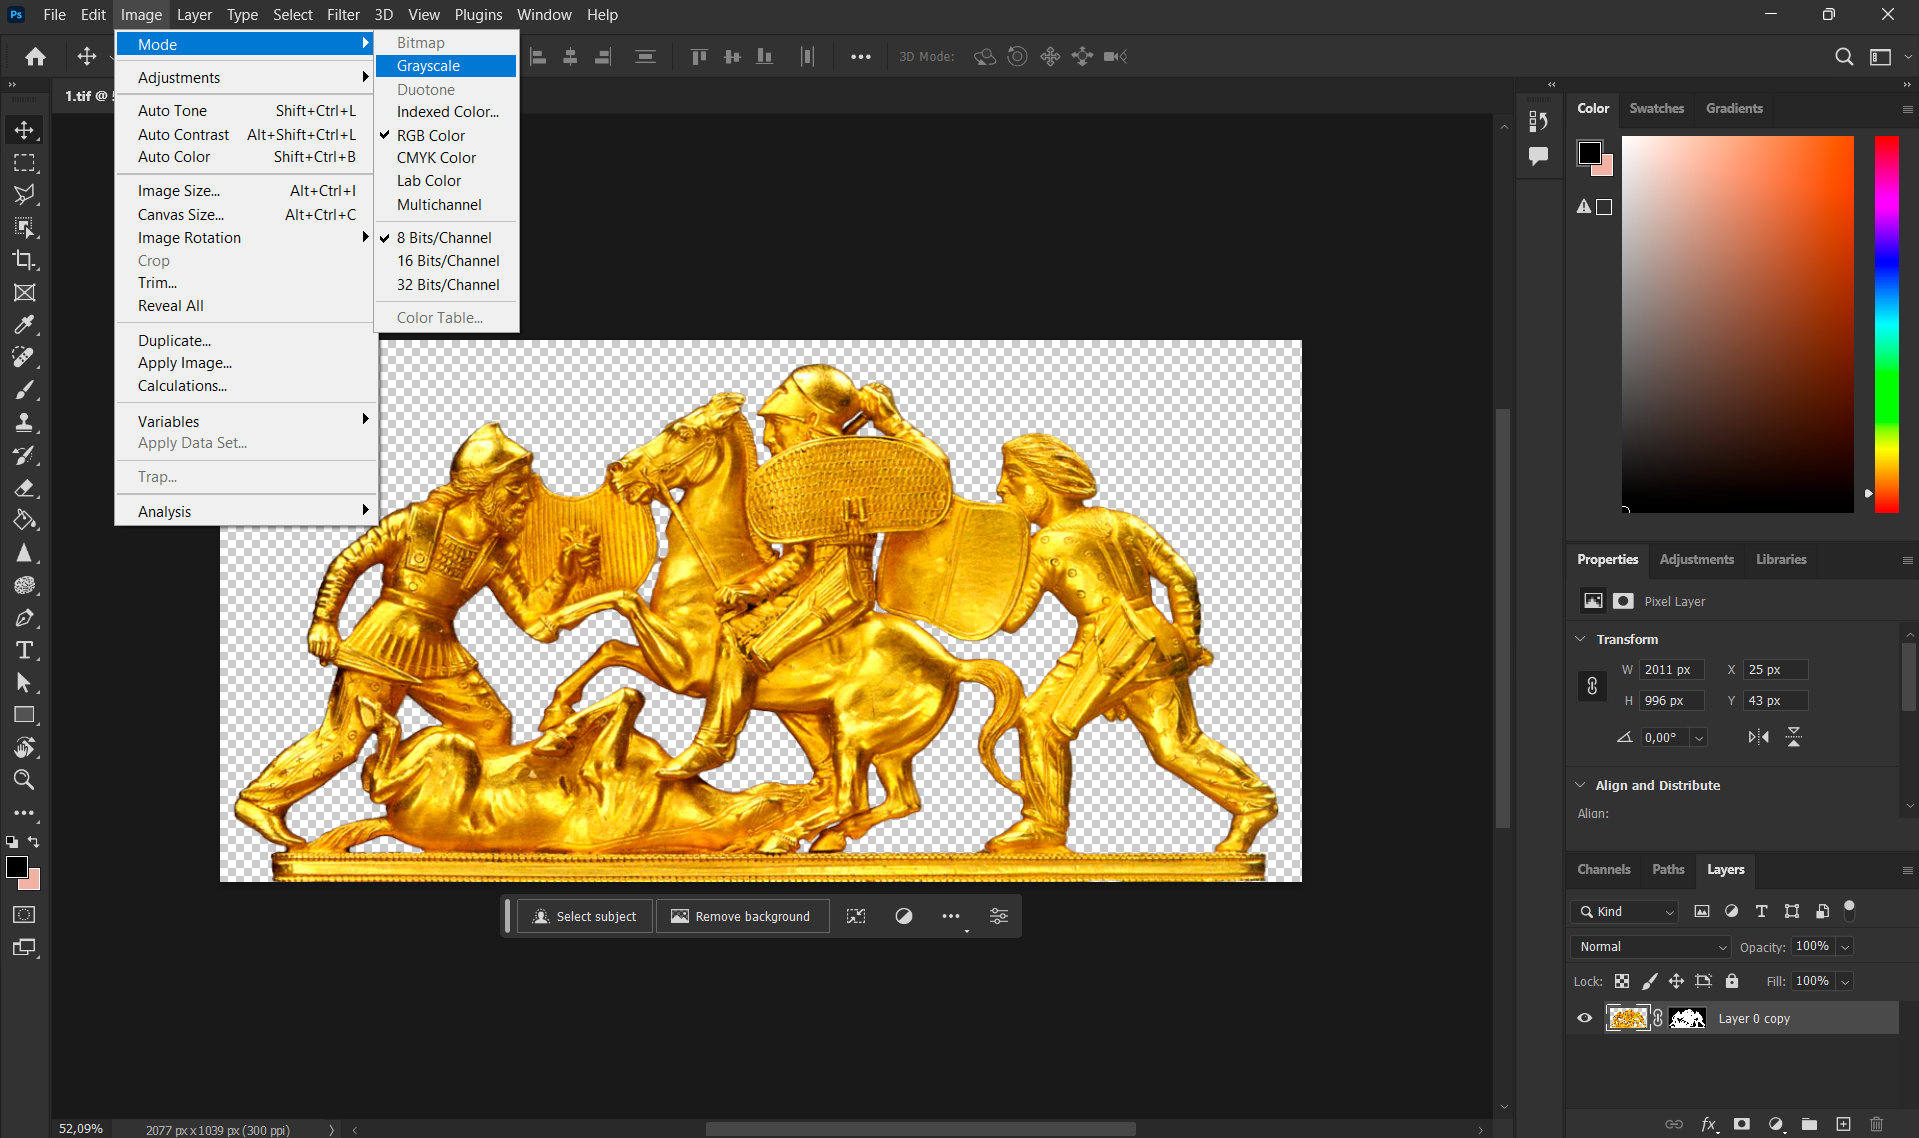Screen dimensions: 1919x1138
Task: Toggle lock transparent pixels
Action: point(1622,981)
